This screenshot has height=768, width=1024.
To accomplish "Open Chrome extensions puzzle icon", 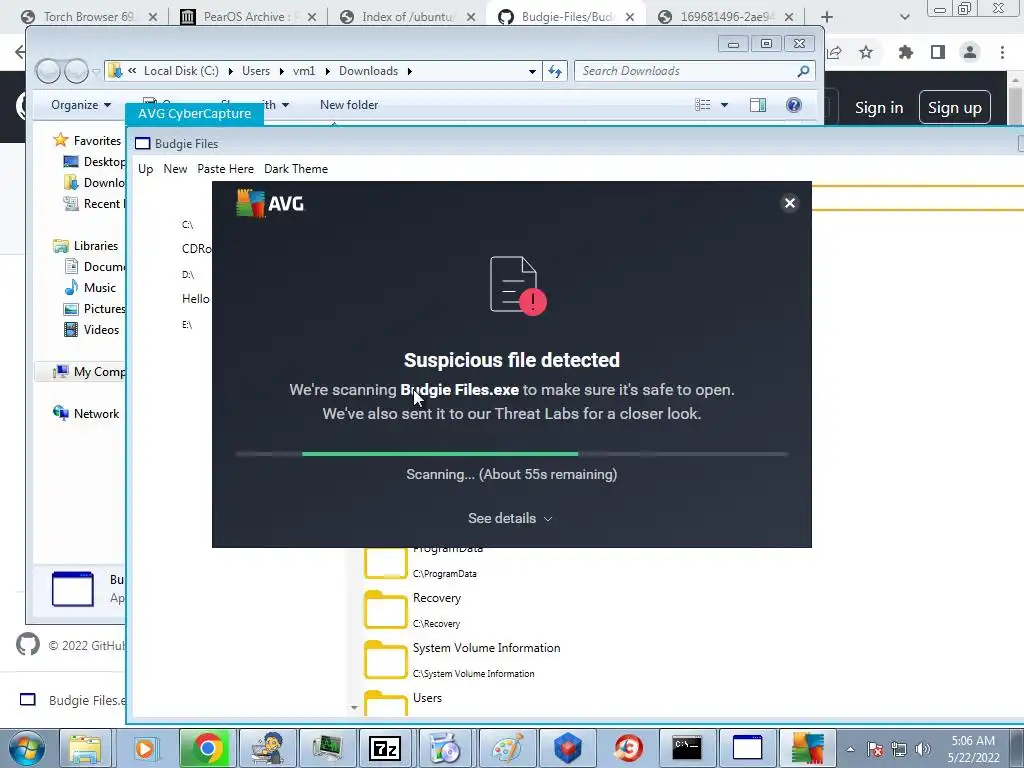I will [x=905, y=52].
